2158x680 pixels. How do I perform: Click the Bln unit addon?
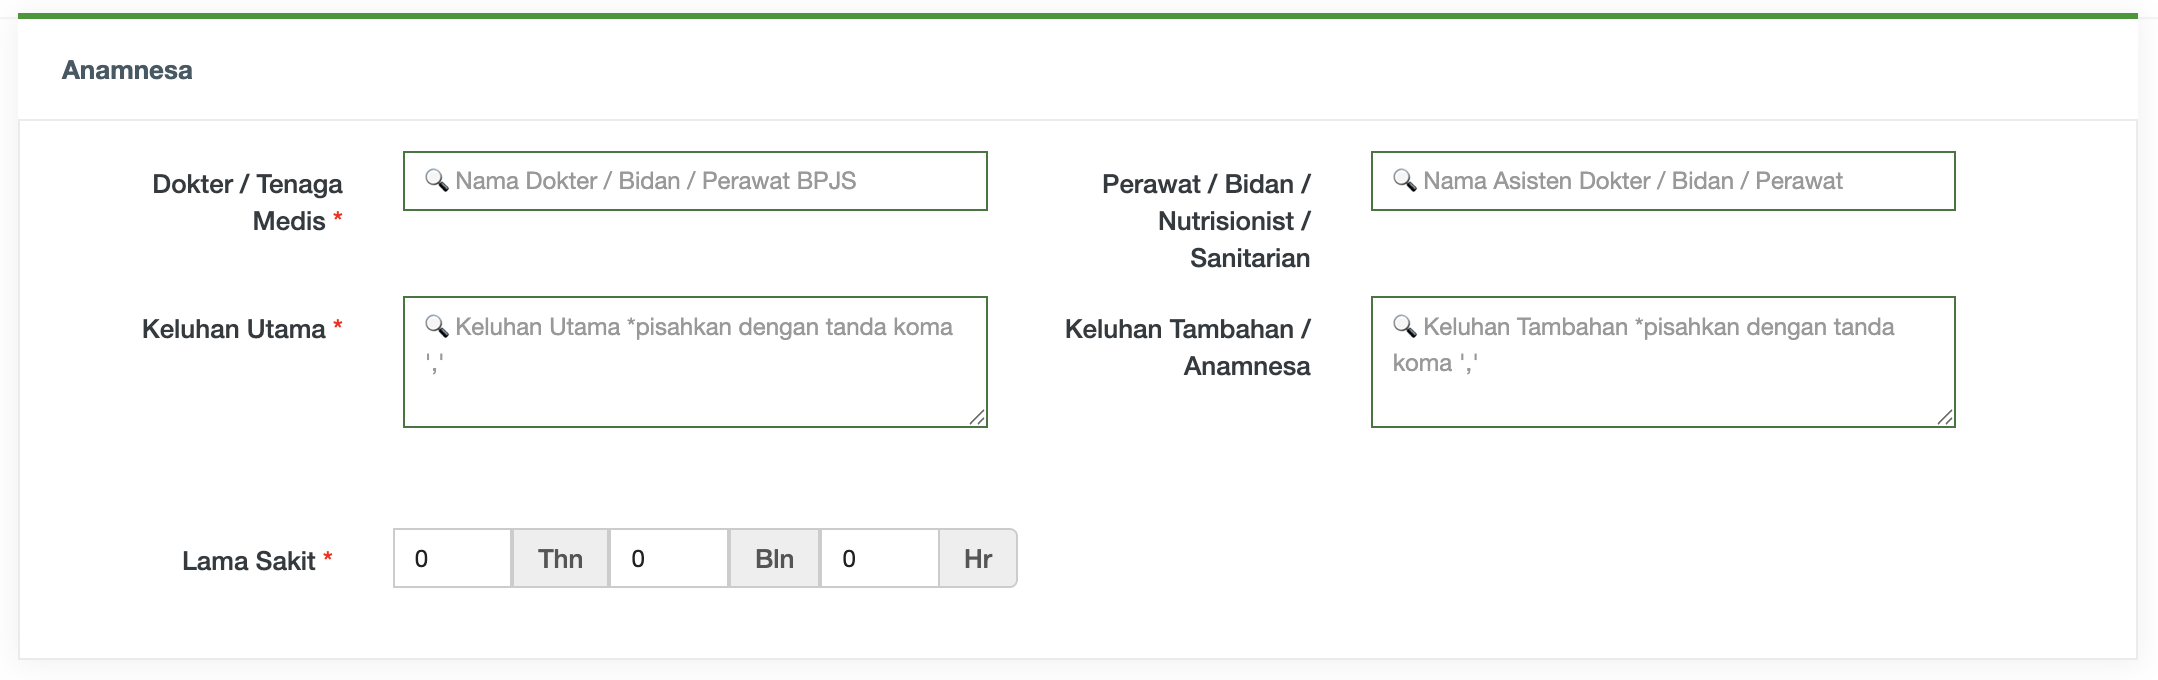click(774, 559)
